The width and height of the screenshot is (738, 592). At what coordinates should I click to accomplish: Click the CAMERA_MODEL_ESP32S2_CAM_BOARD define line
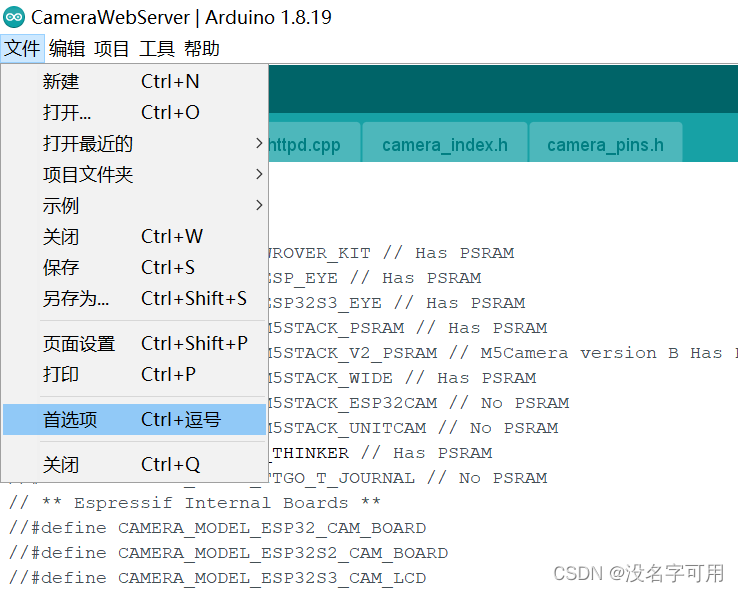tap(228, 553)
